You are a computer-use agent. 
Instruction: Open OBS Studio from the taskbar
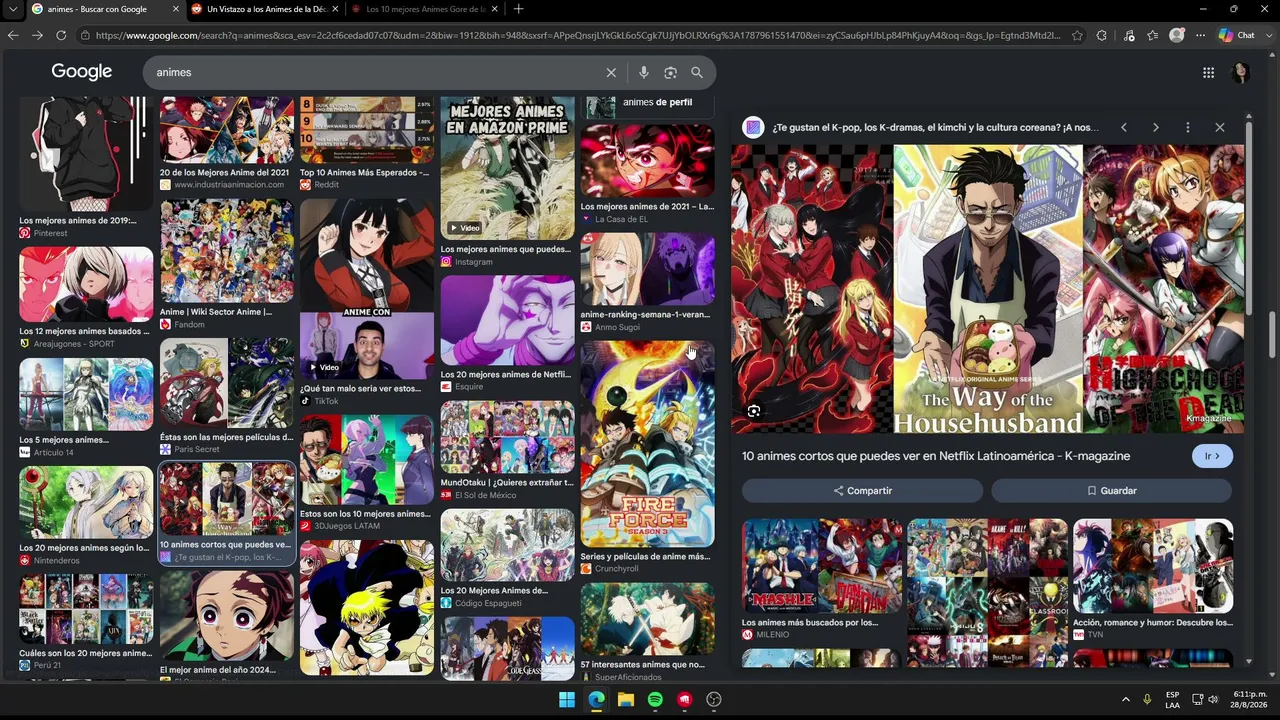pos(714,699)
